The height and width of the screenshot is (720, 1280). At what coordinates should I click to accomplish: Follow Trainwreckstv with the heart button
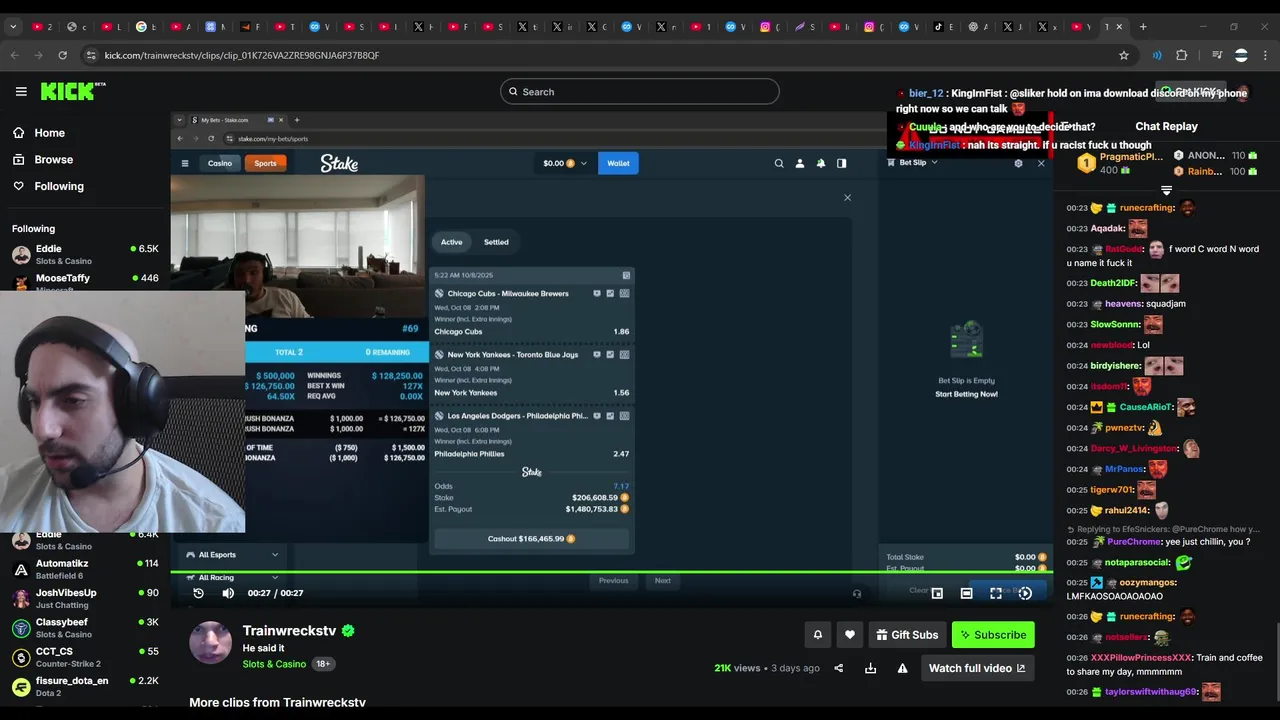pos(850,634)
